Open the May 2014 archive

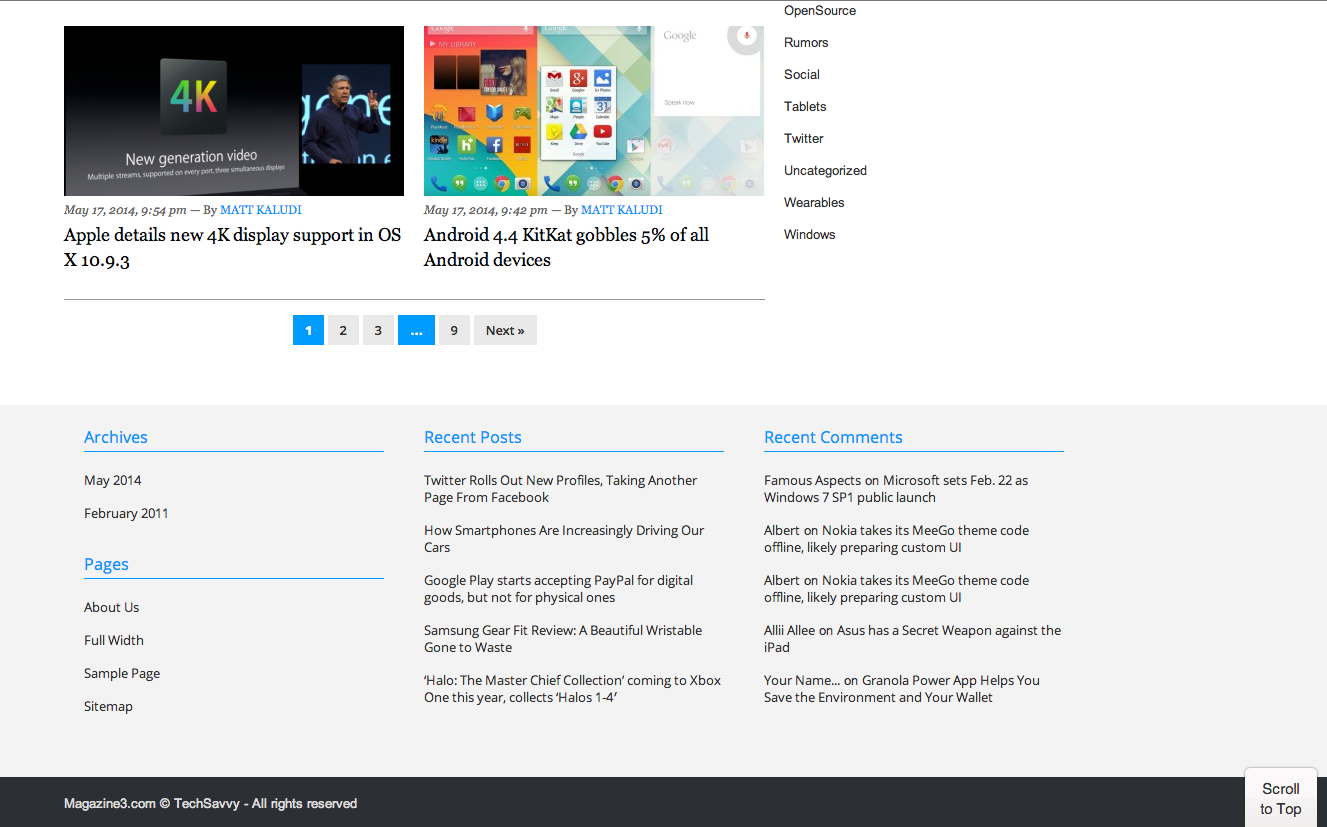point(112,480)
